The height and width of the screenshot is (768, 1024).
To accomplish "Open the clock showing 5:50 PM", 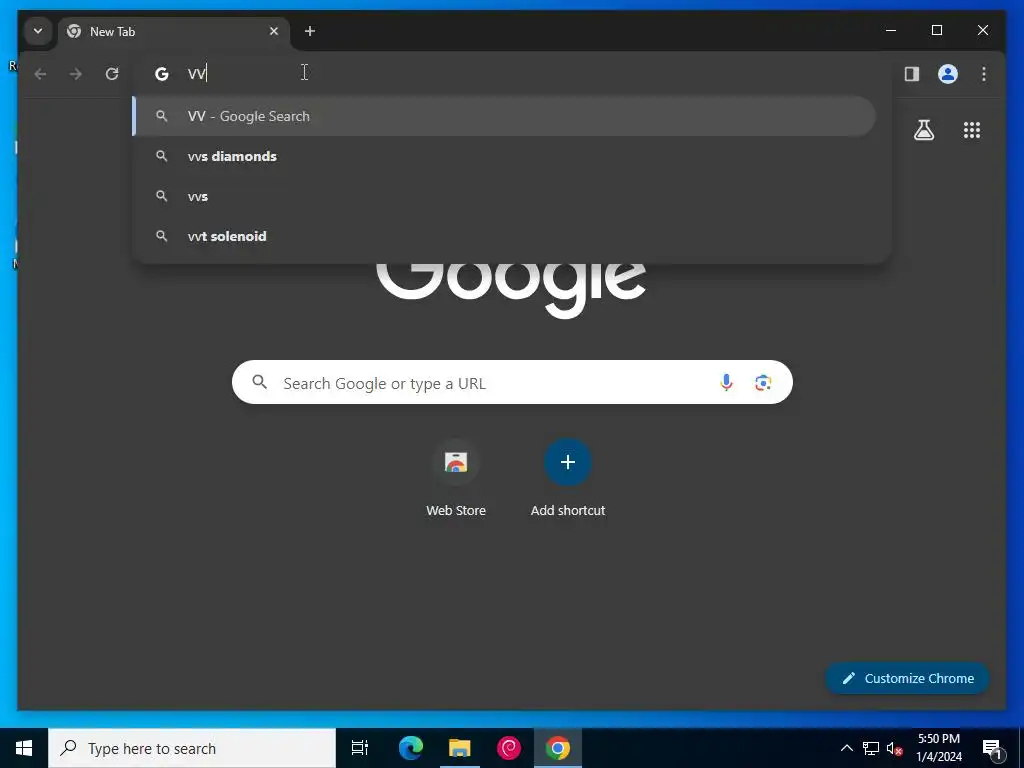I will [x=939, y=748].
